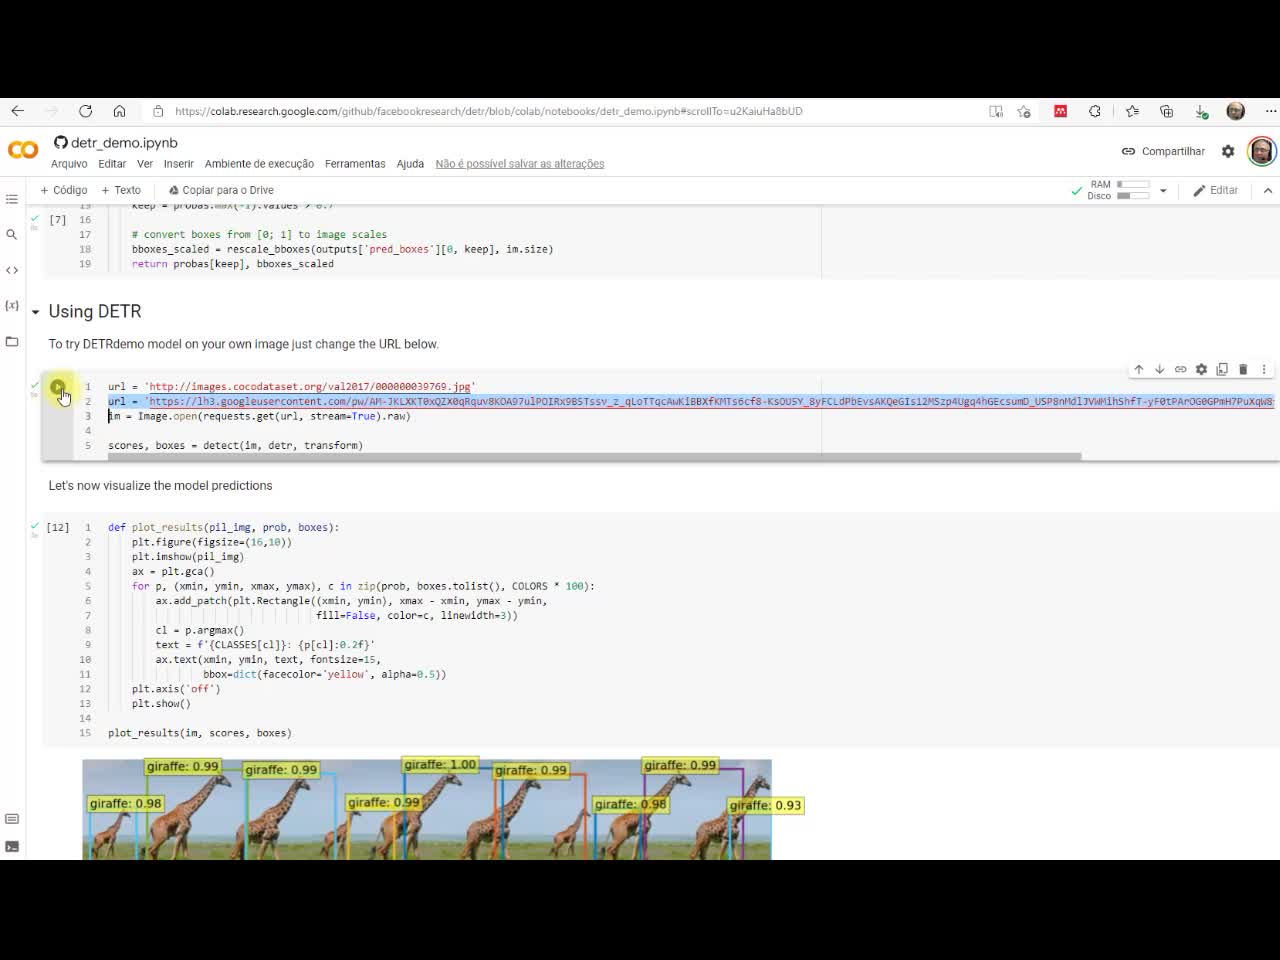Open the Files panel folder icon
Screen dimensions: 1280x960
(x=12, y=341)
